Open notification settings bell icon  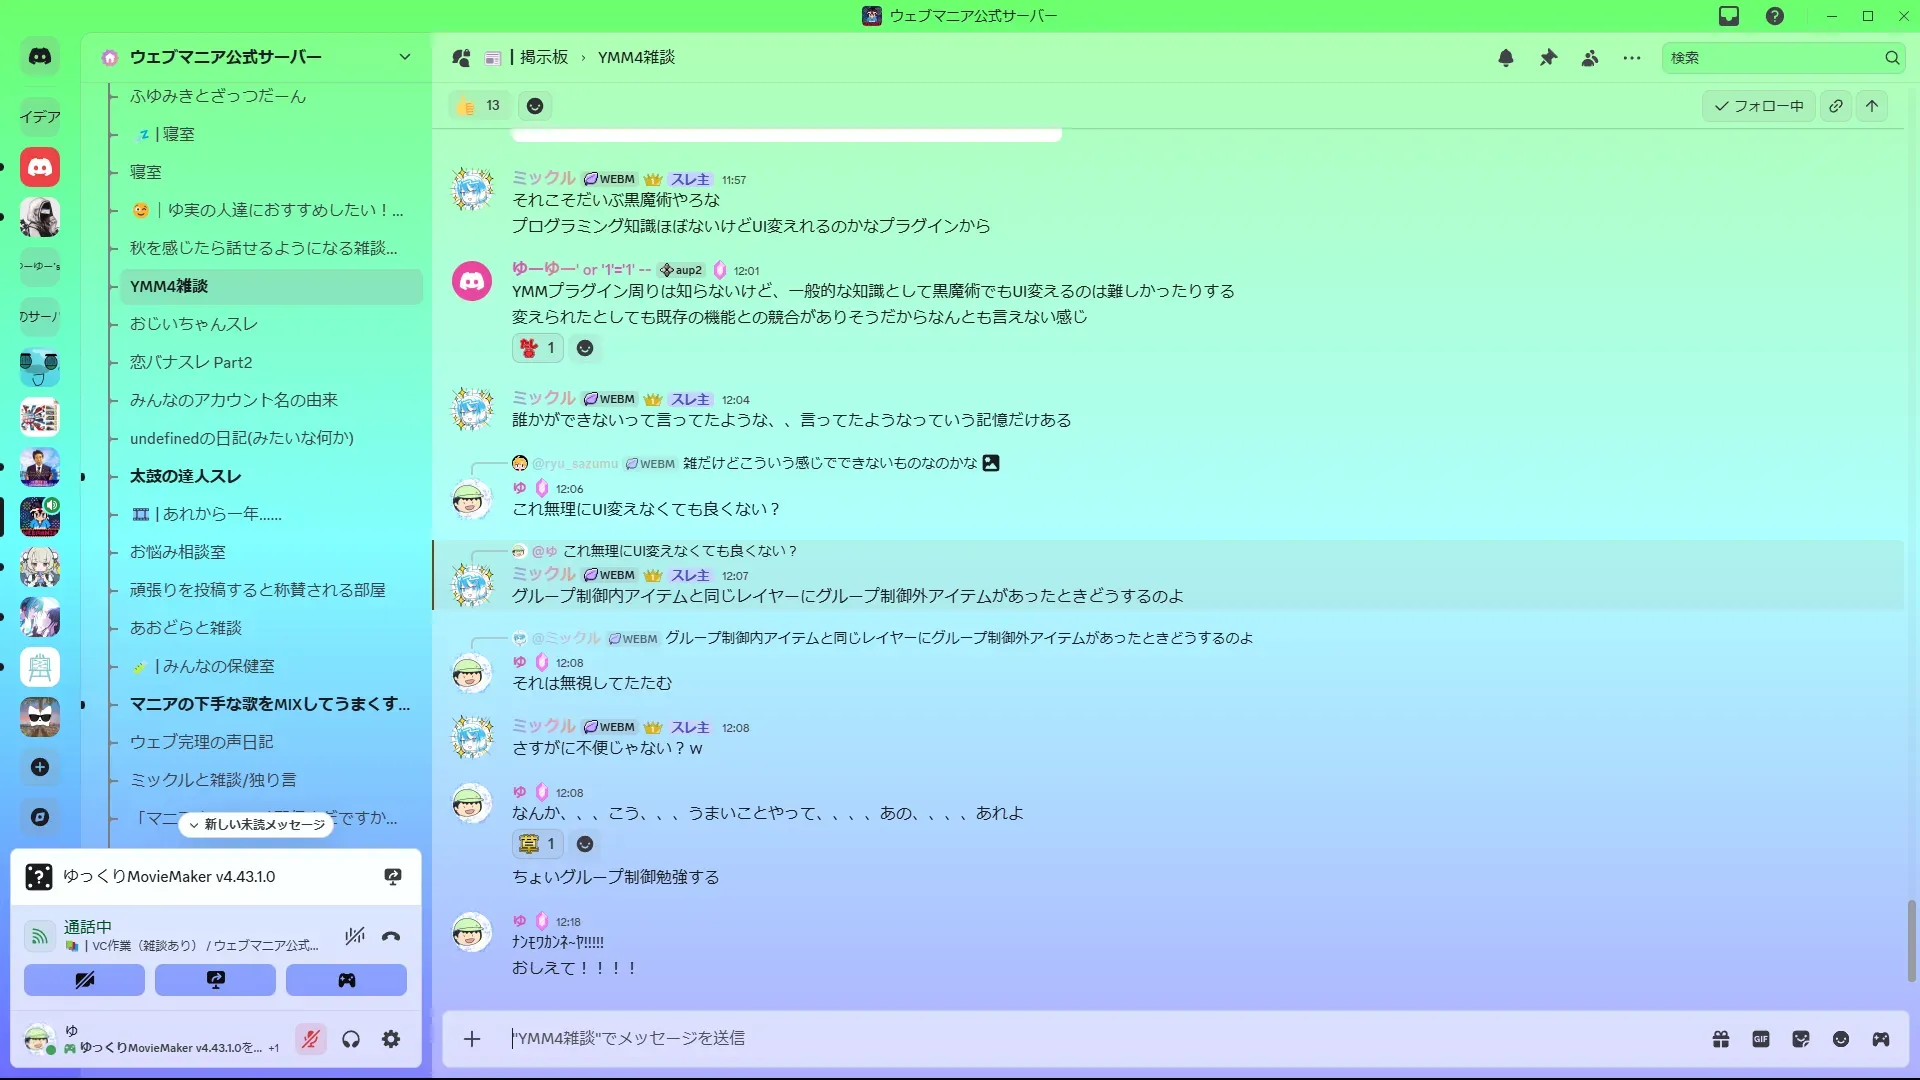tap(1505, 58)
